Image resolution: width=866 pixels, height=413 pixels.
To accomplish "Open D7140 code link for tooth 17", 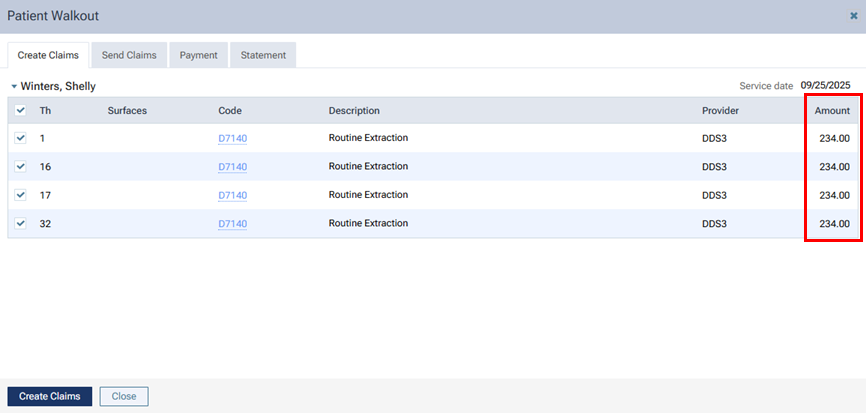I will tap(232, 196).
